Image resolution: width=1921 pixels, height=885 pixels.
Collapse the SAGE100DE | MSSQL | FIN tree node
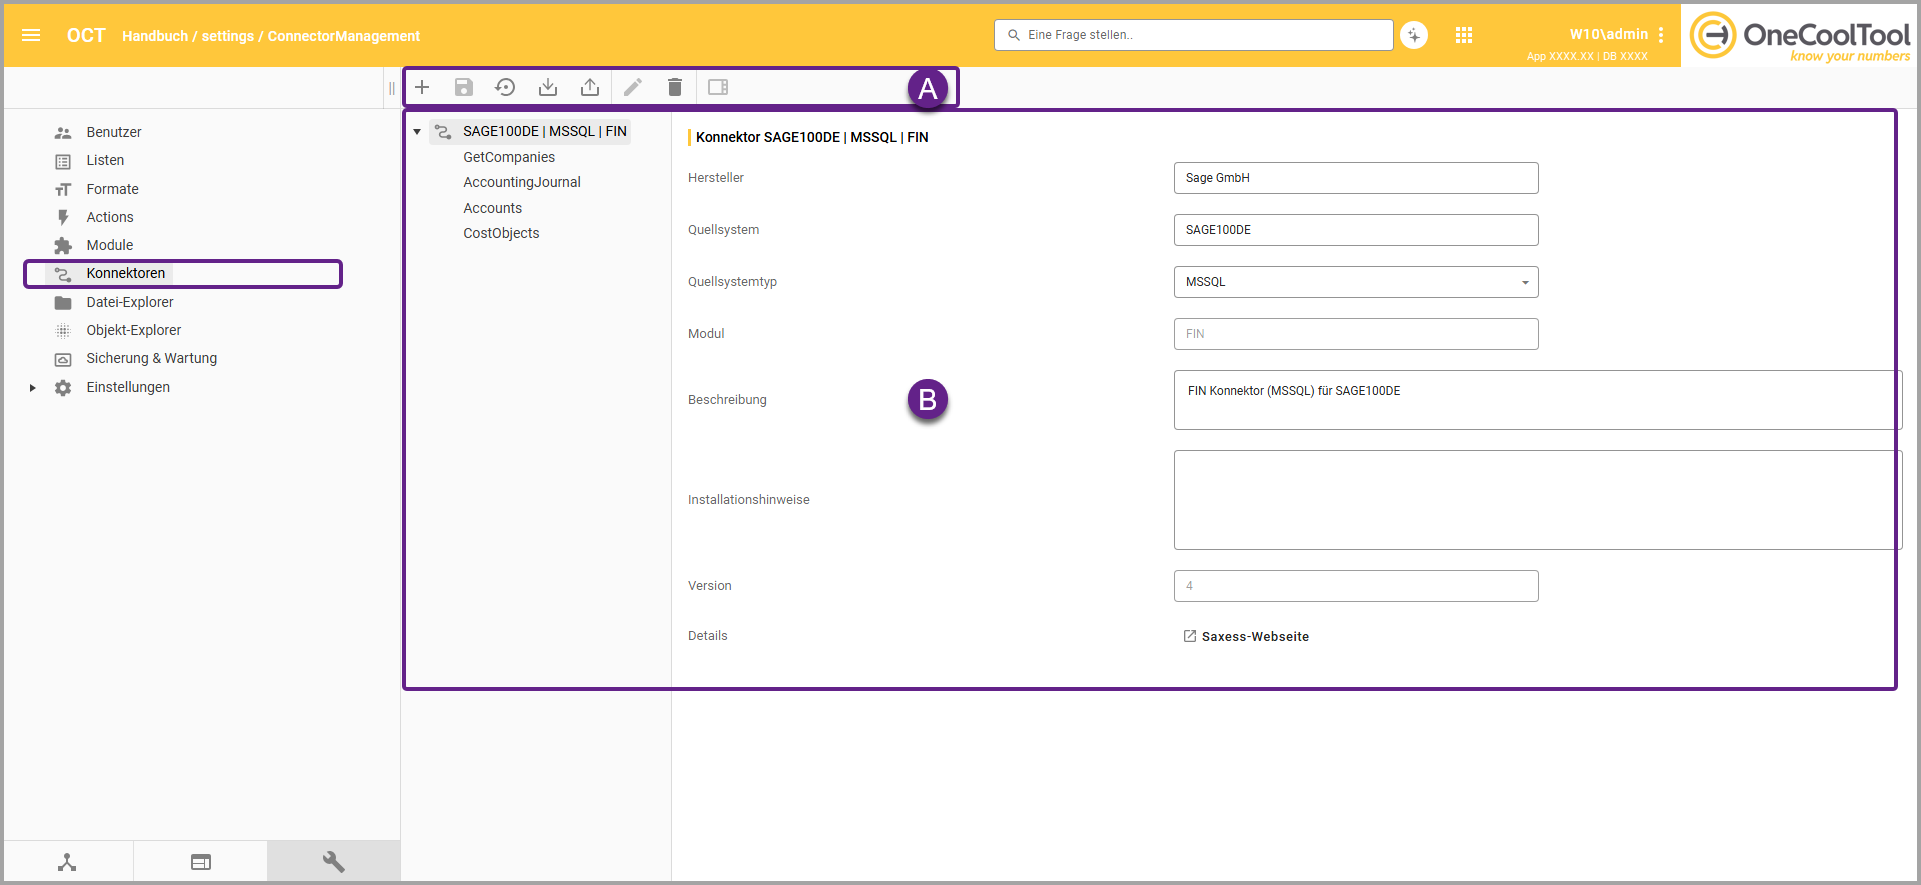pos(417,132)
